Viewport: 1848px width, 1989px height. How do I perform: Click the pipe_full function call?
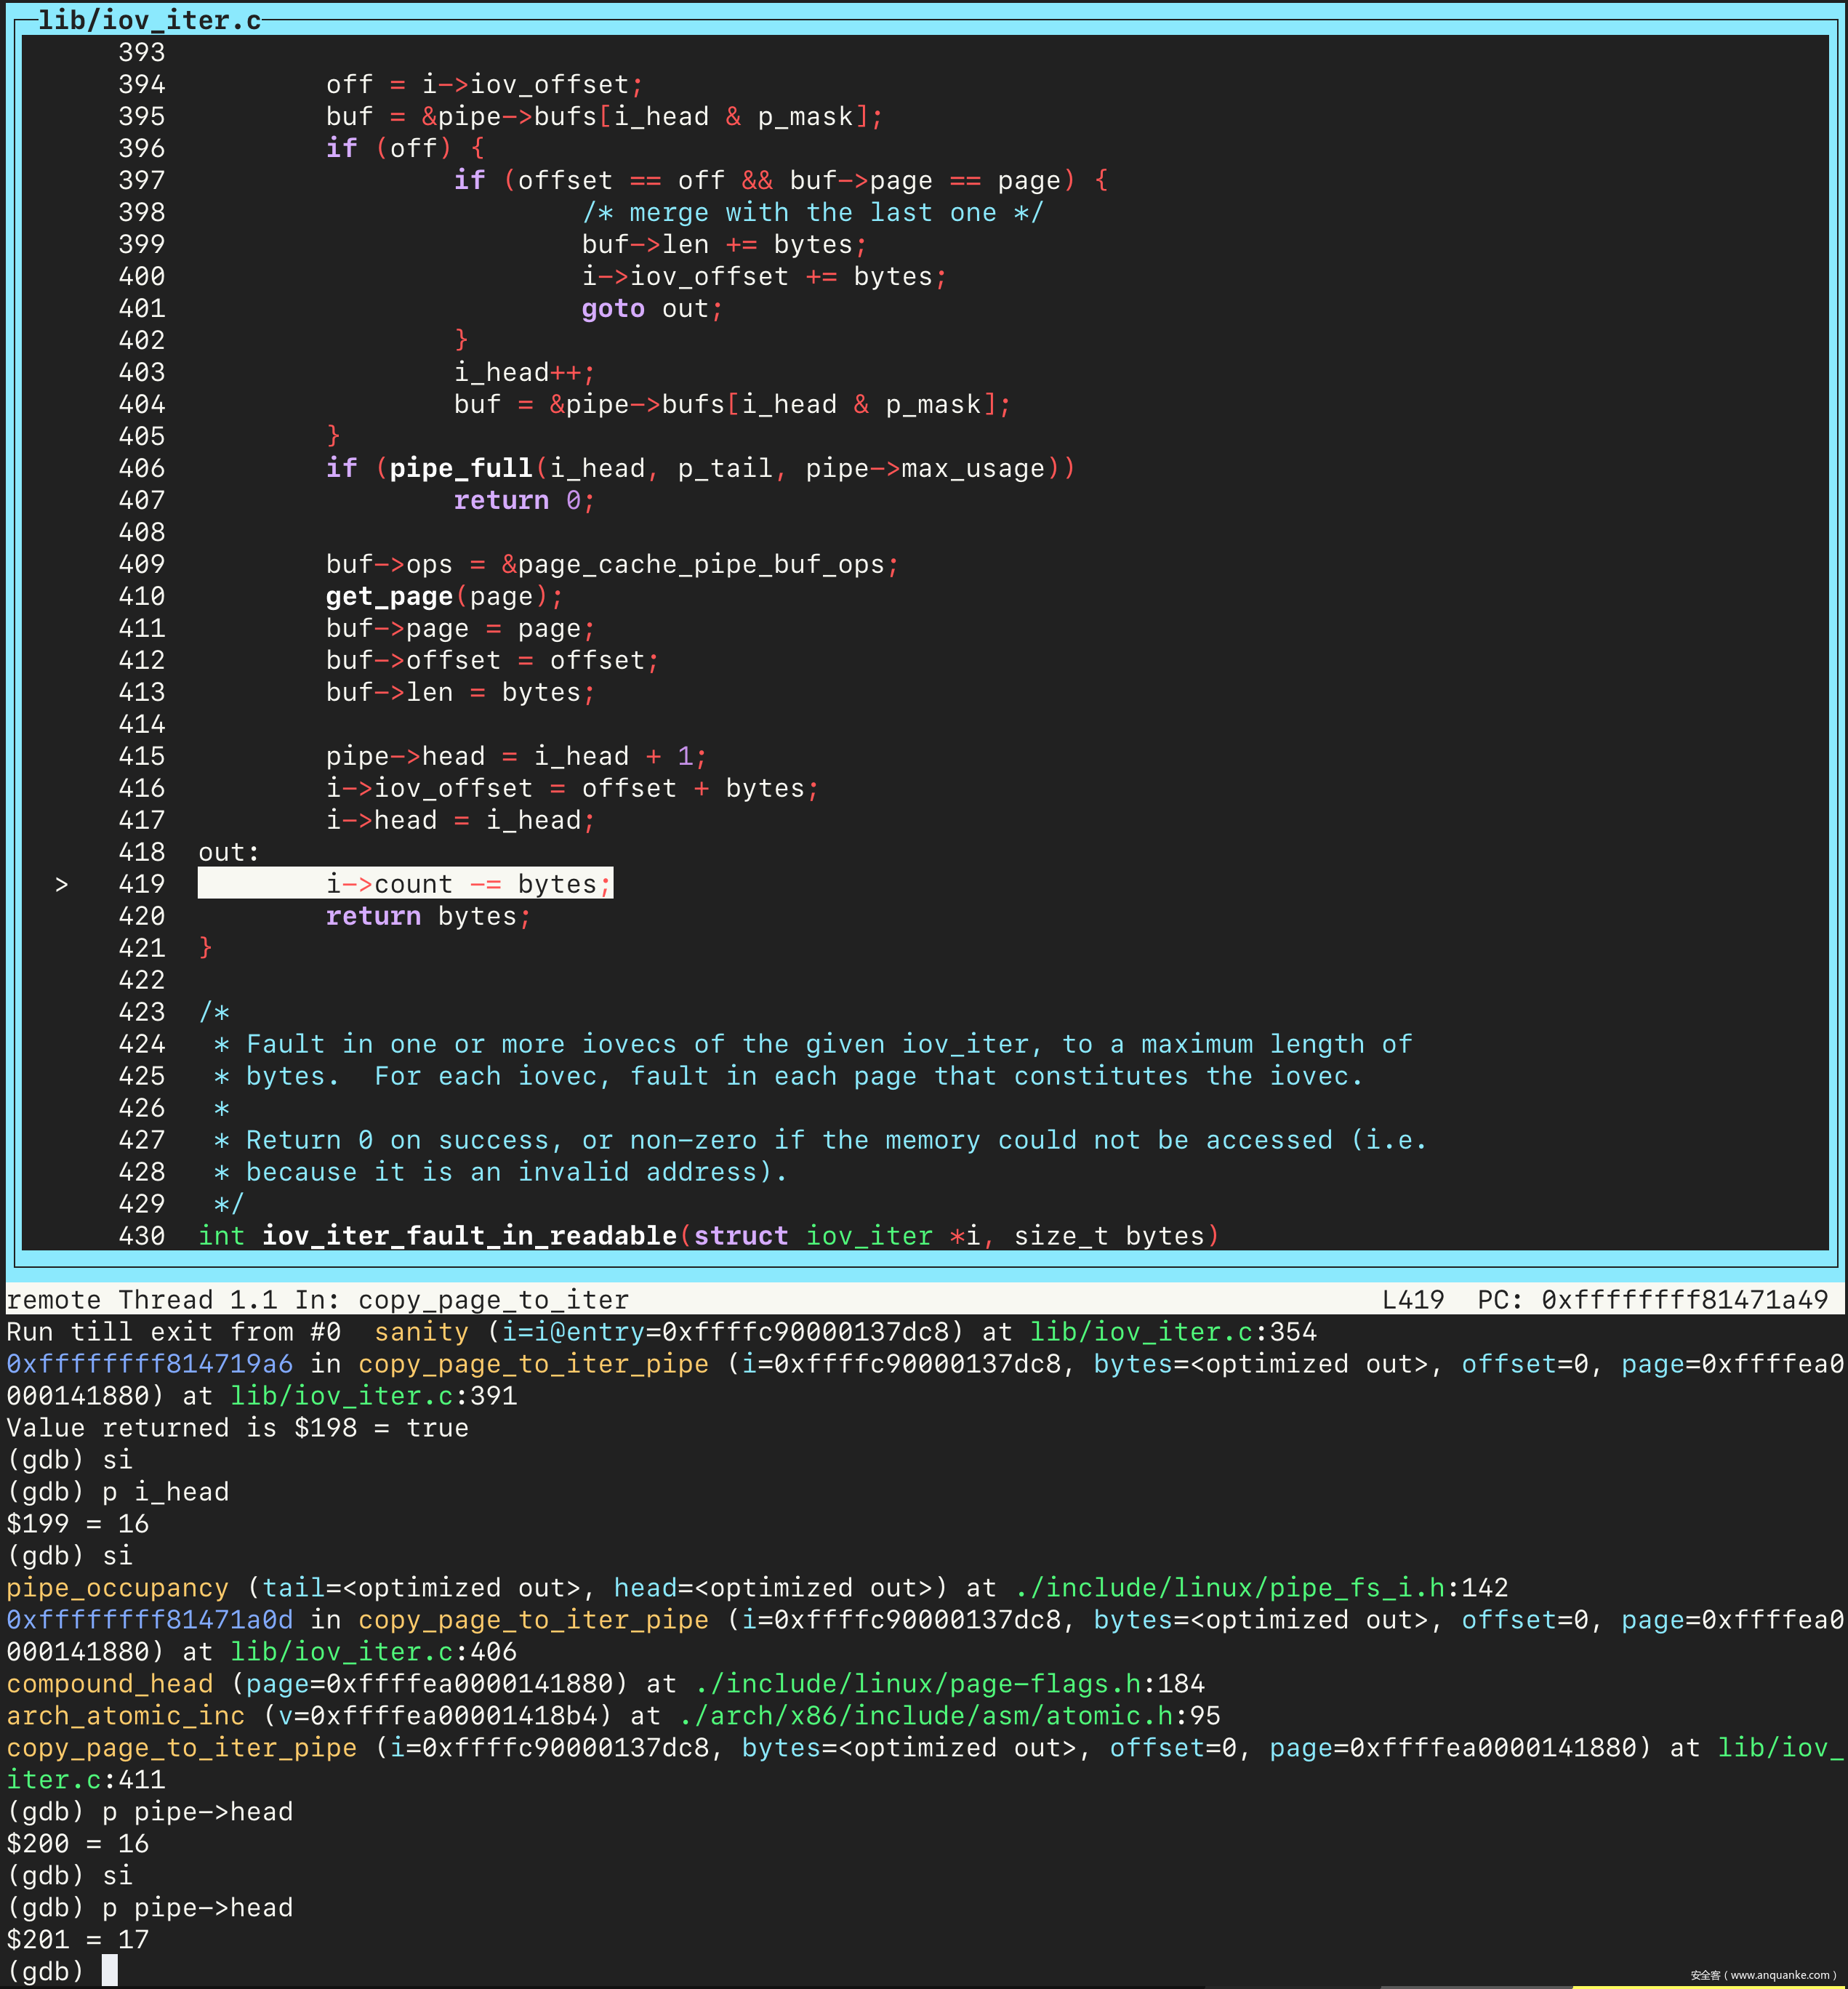(x=461, y=468)
